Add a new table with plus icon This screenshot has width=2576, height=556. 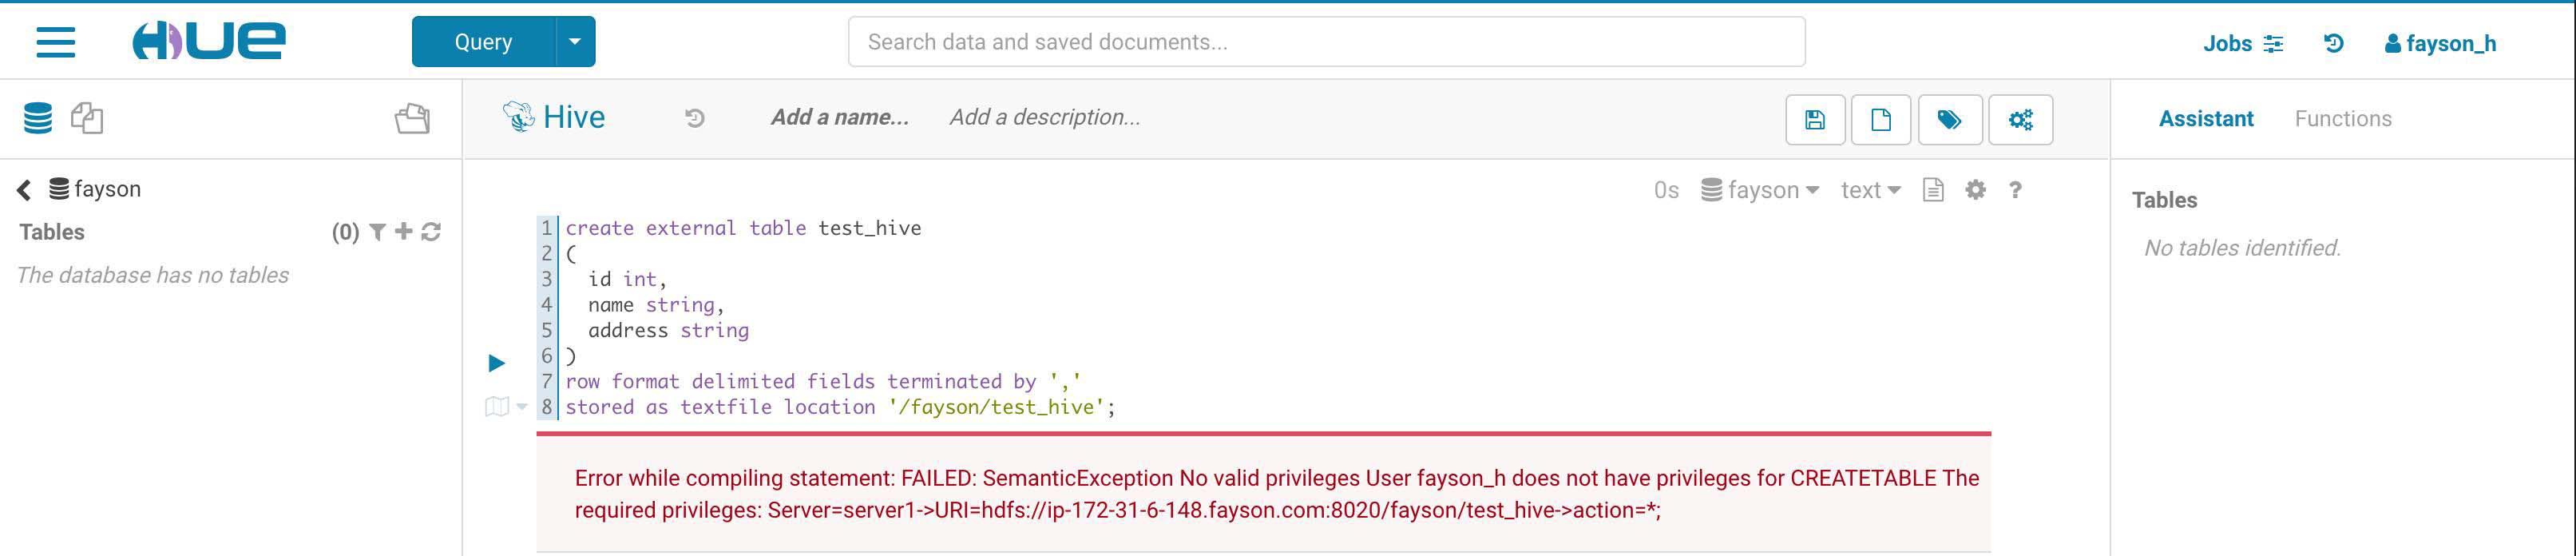pyautogui.click(x=404, y=232)
